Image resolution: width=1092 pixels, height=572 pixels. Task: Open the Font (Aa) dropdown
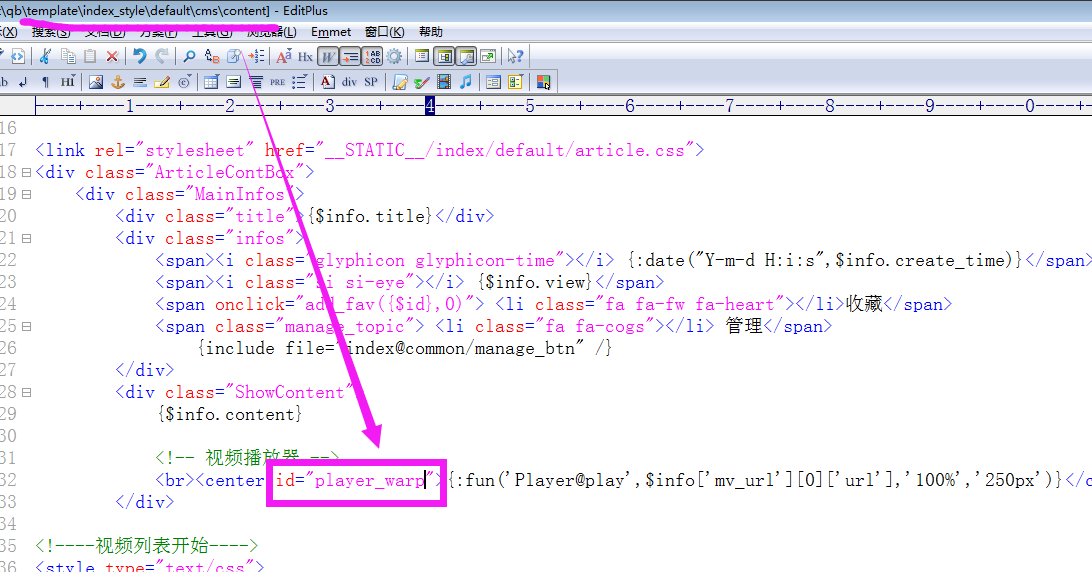coord(283,56)
